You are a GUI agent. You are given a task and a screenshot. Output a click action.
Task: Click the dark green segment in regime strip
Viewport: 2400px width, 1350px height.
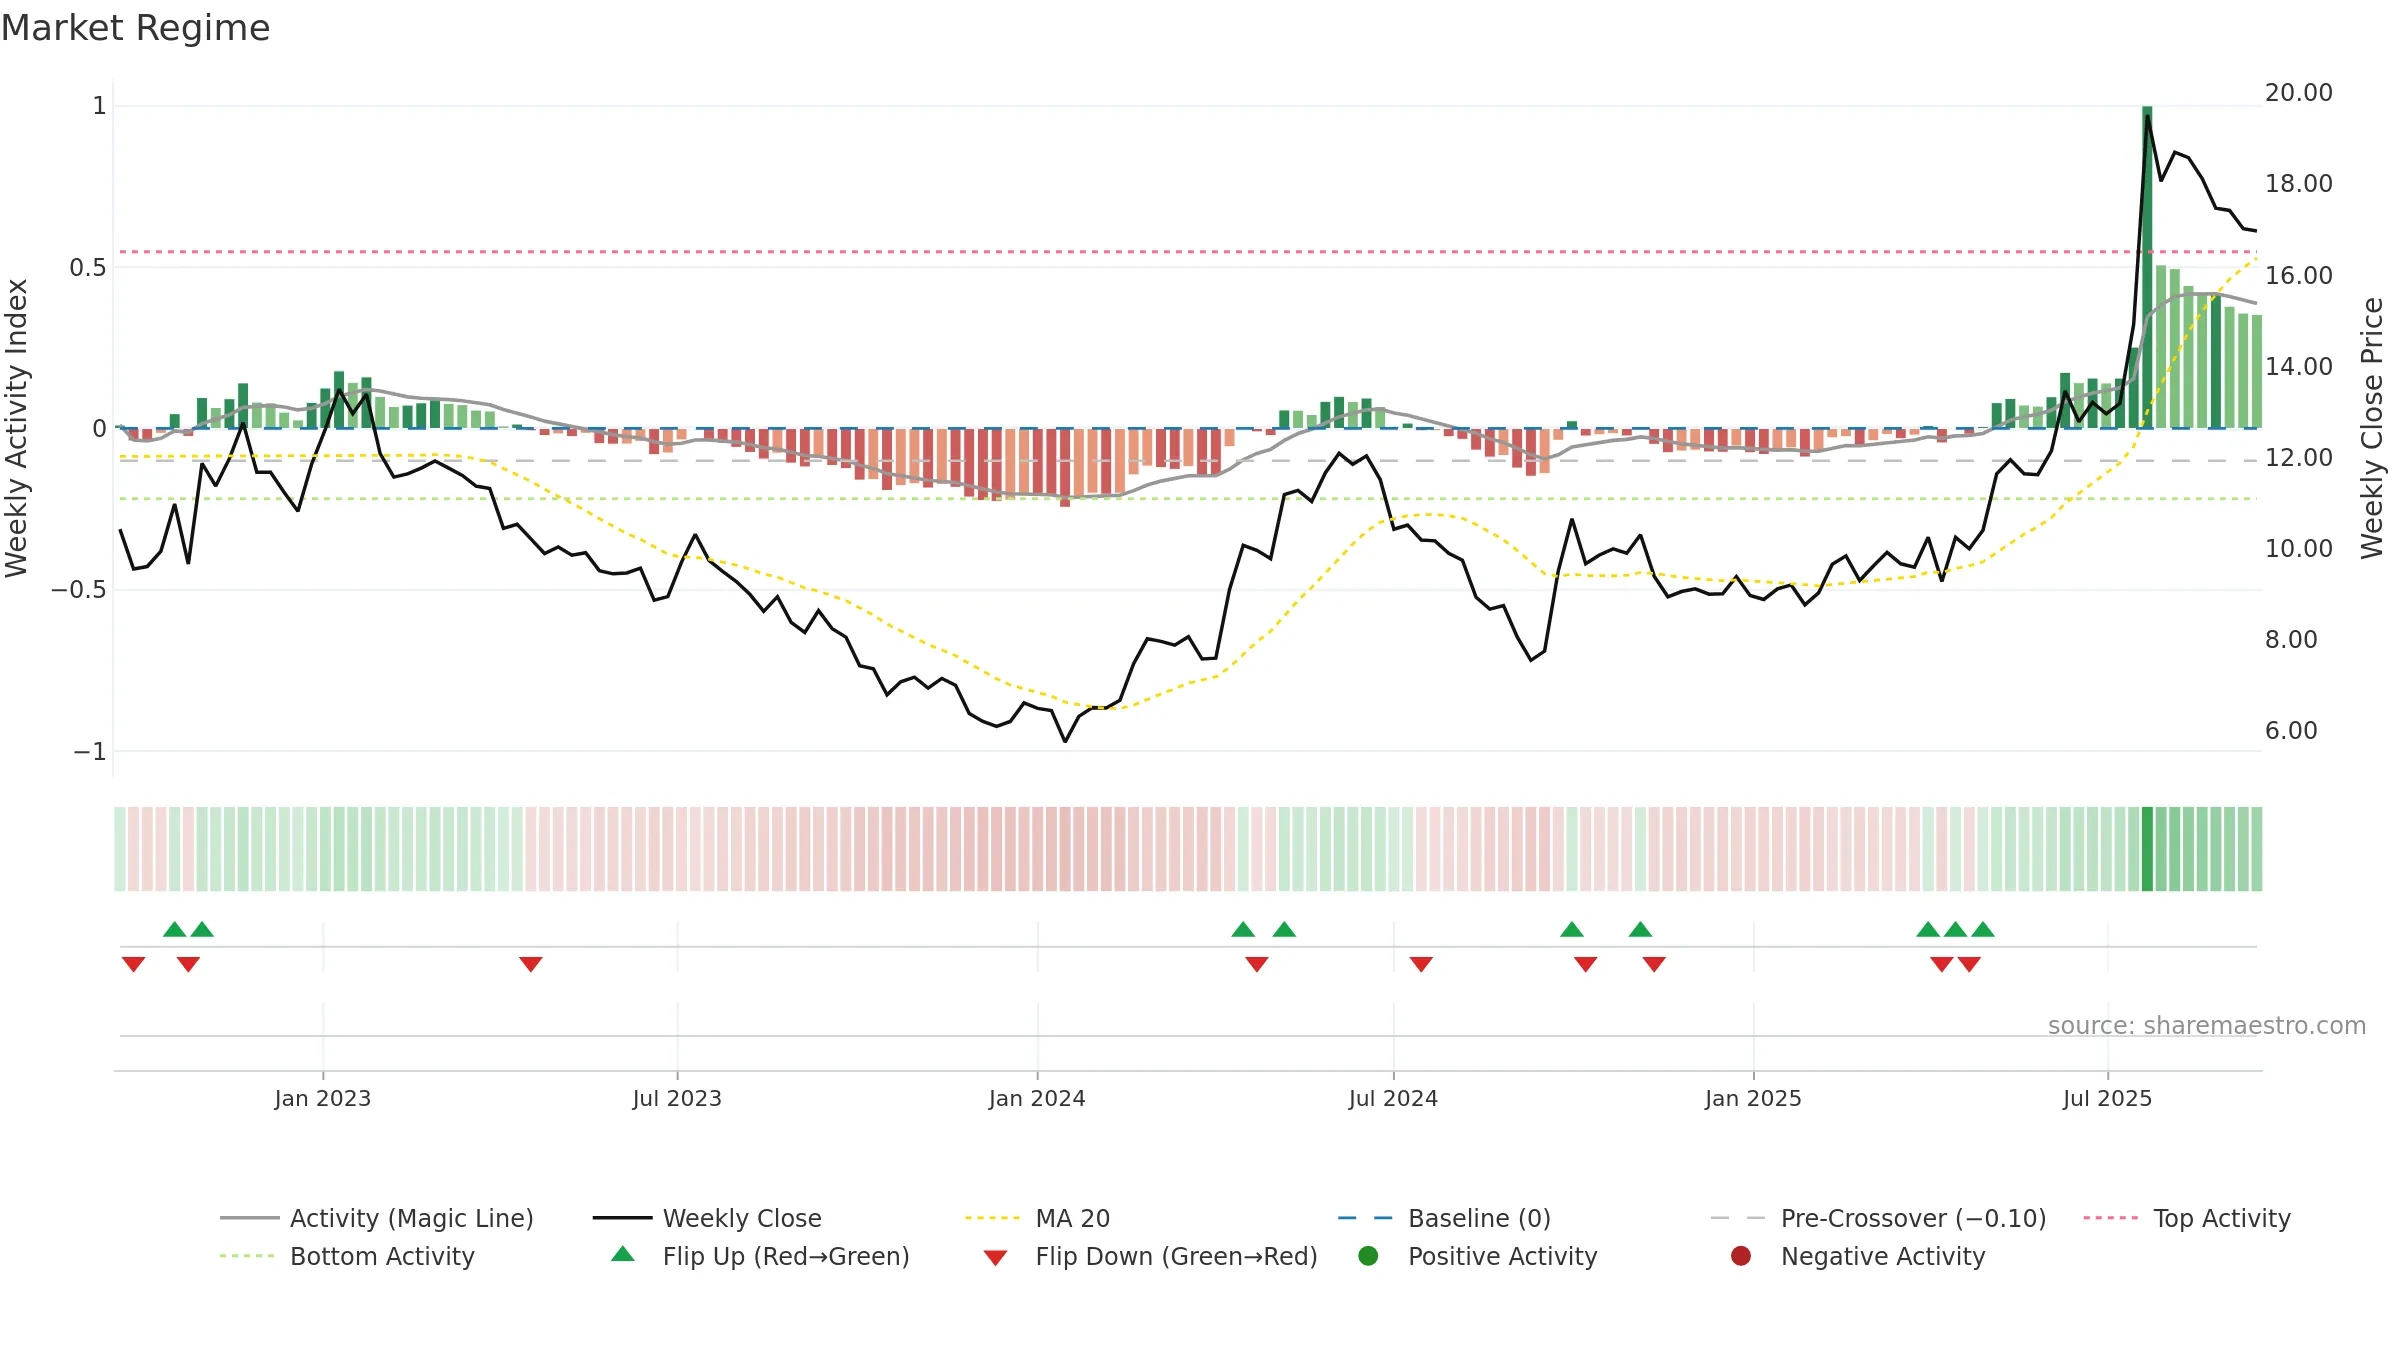coord(2147,848)
